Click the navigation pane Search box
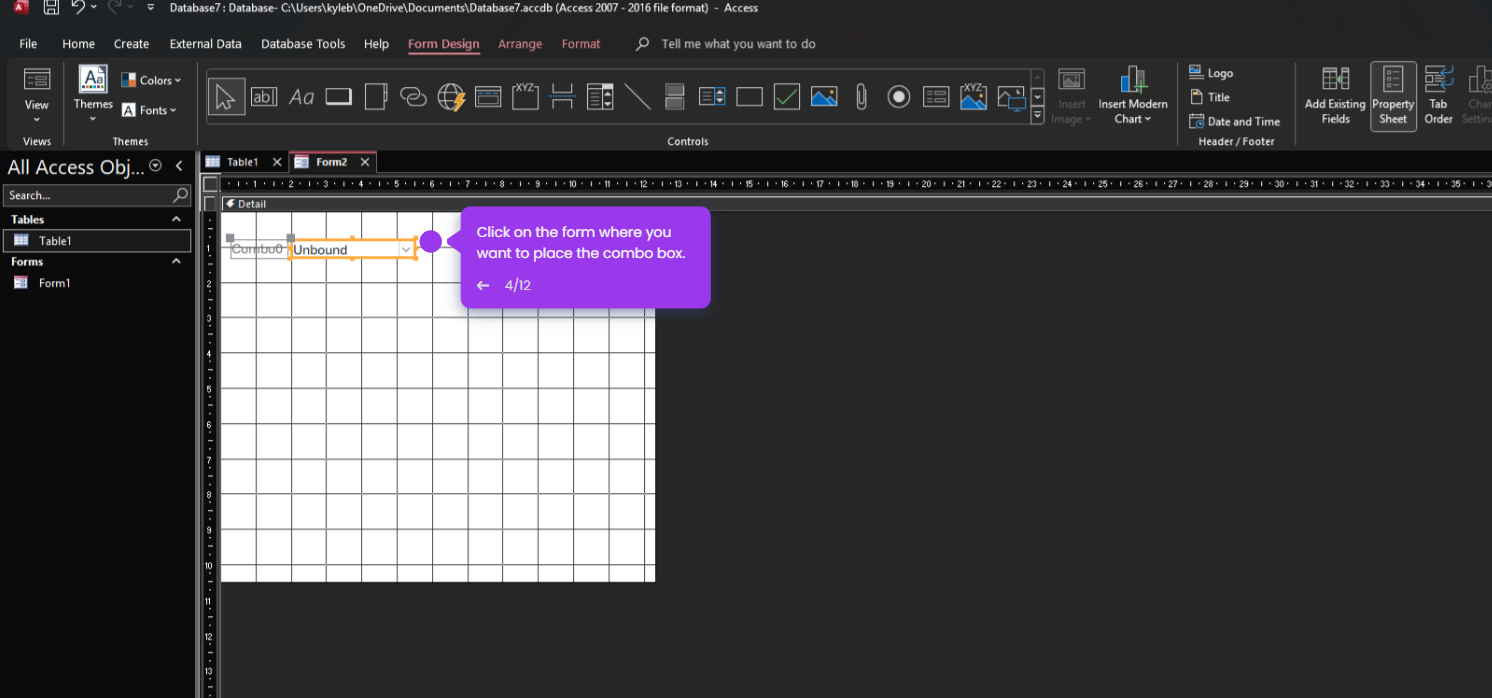This screenshot has height=698, width=1492. [90, 194]
